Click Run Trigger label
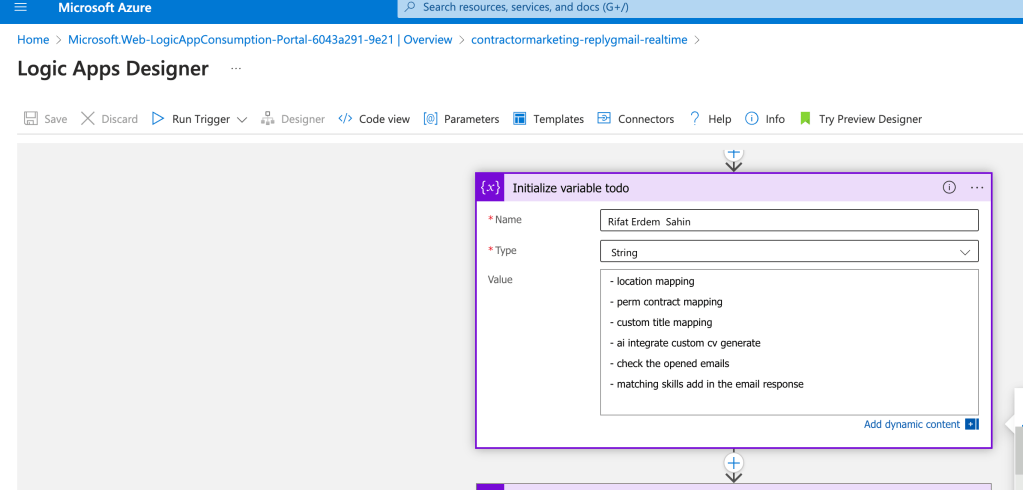The width and height of the screenshot is (1023, 490). [x=201, y=119]
